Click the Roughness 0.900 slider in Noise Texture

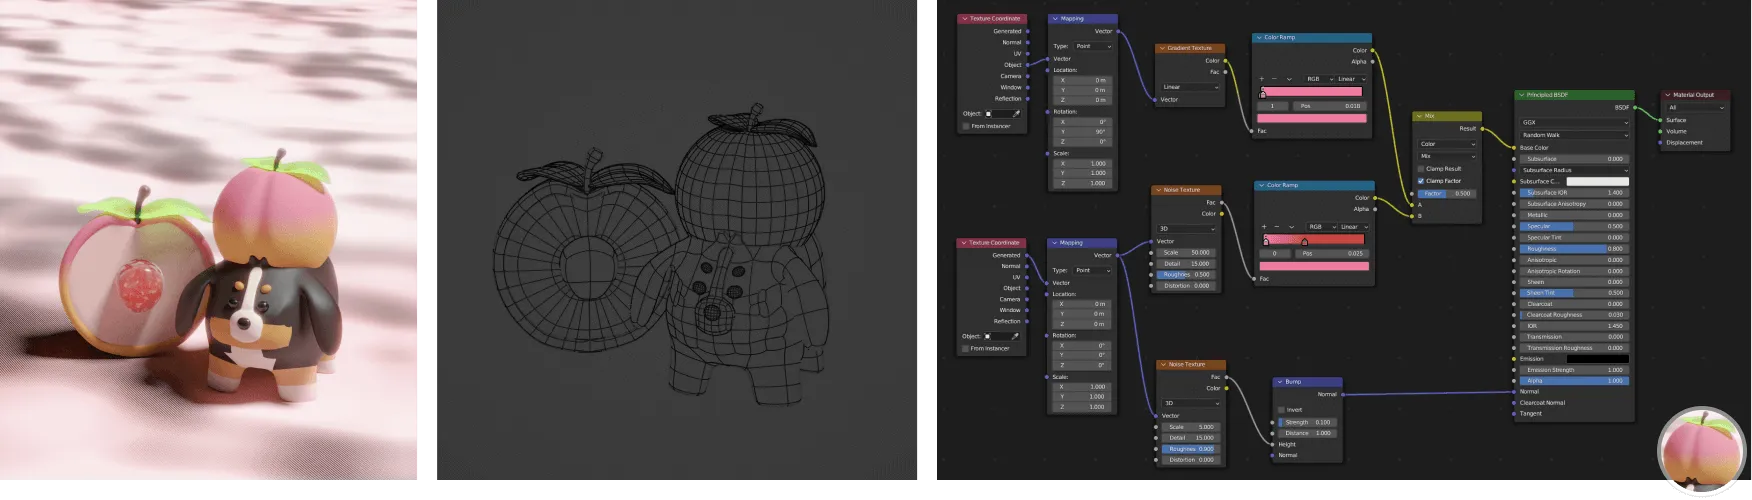[x=1189, y=449]
